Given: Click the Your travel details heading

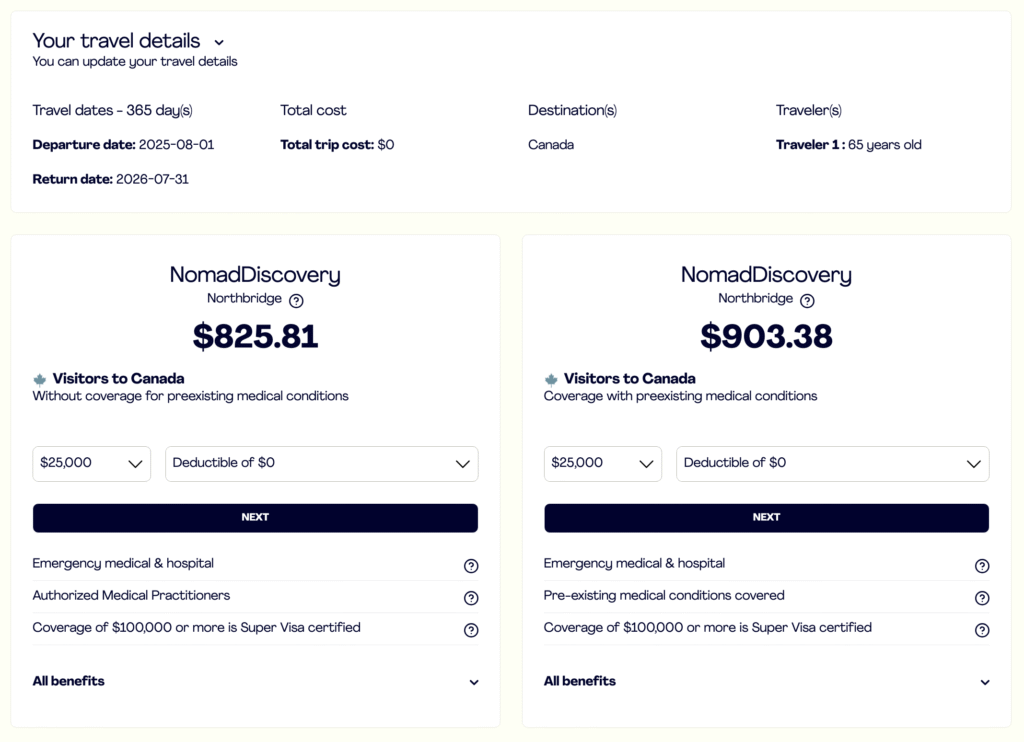Looking at the screenshot, I should coord(116,41).
